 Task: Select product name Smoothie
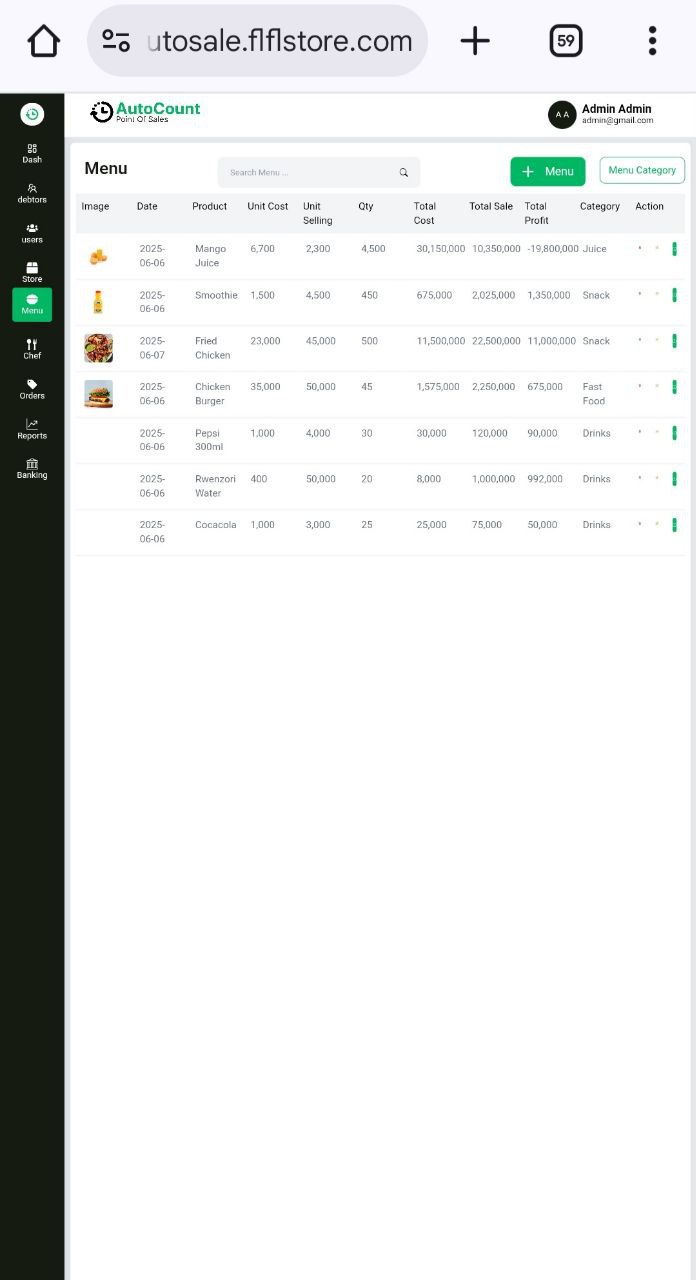216,295
